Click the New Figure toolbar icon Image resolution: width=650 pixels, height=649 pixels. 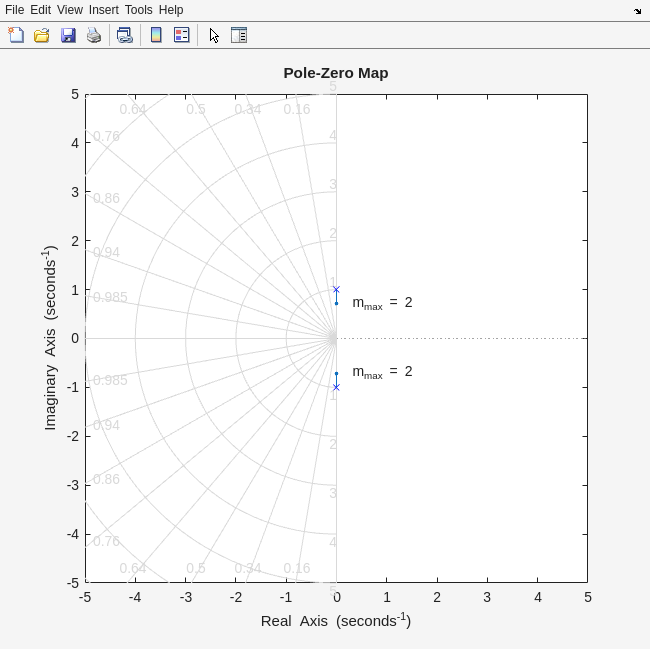[x=16, y=35]
